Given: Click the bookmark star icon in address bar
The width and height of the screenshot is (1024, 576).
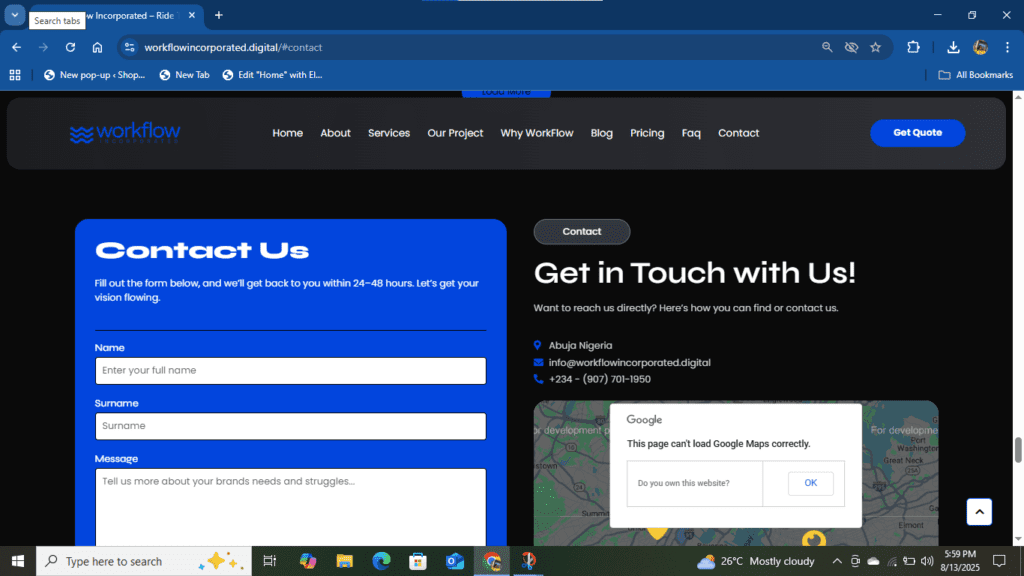Looking at the screenshot, I should (x=876, y=47).
